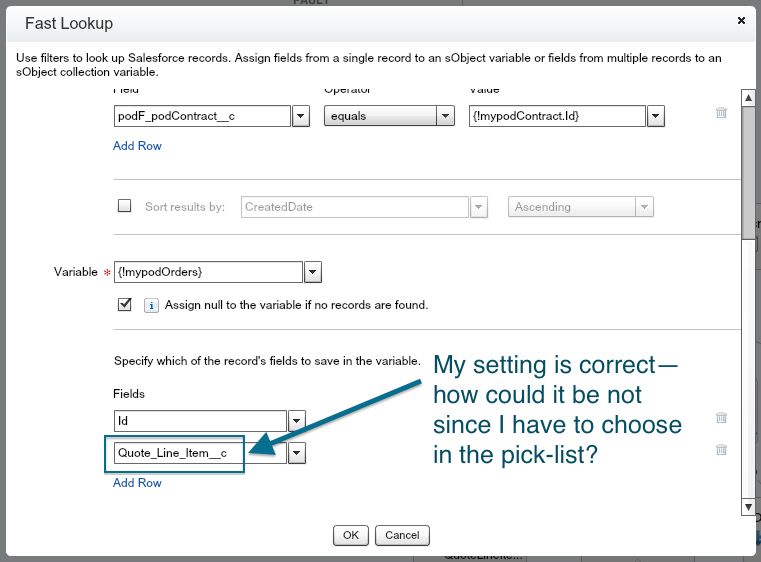Click the {!mypodOrders} variable input field

(x=208, y=271)
